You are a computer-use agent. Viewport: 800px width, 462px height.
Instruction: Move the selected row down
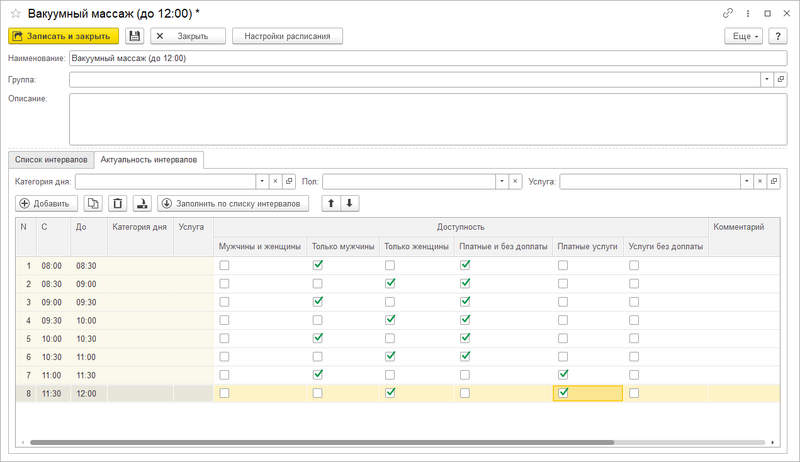point(349,203)
